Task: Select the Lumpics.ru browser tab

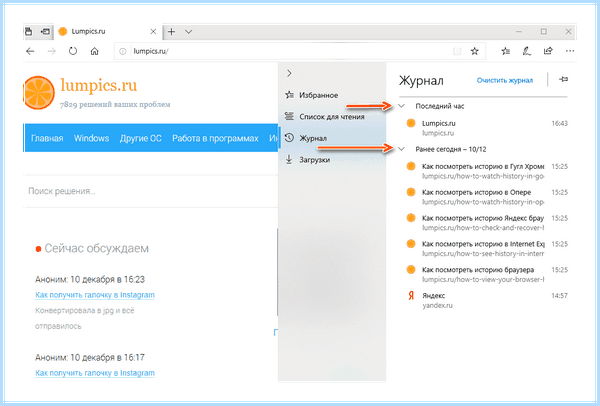Action: tap(108, 31)
